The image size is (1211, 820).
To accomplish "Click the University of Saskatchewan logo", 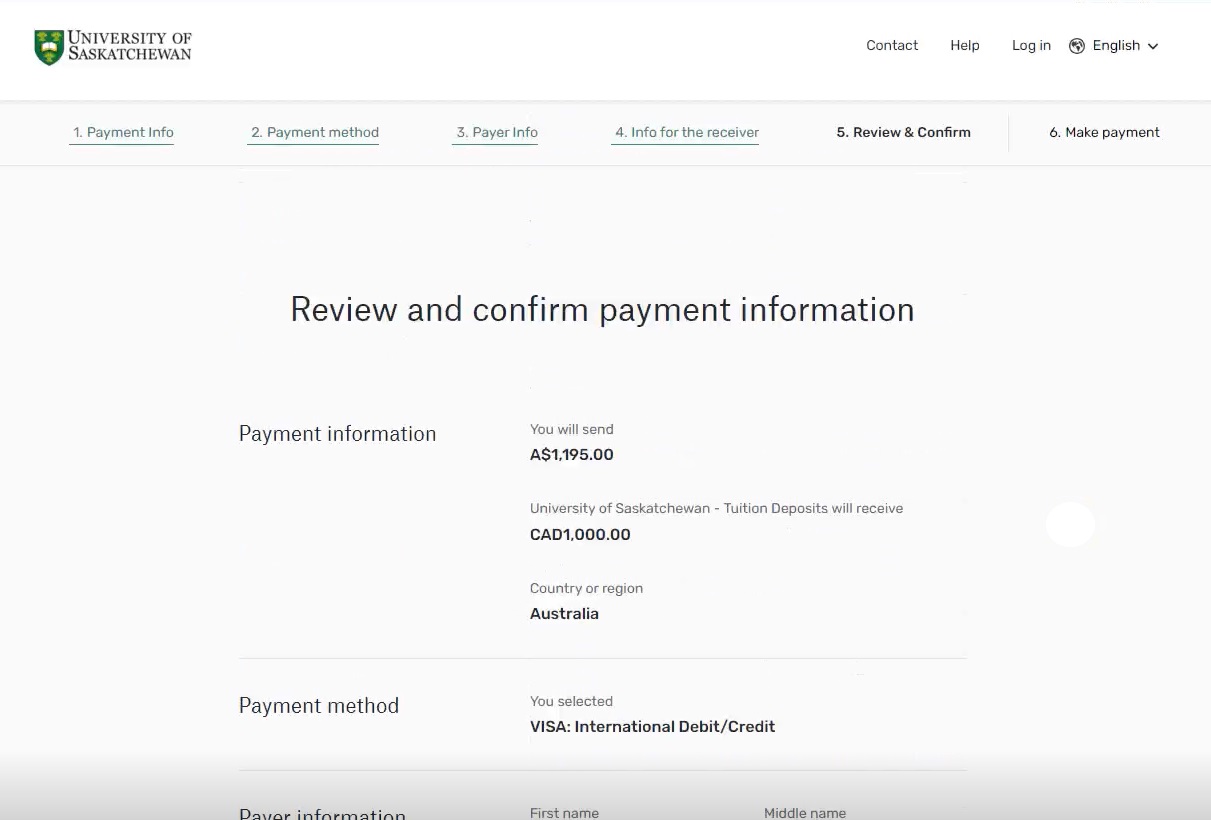I will pos(113,47).
